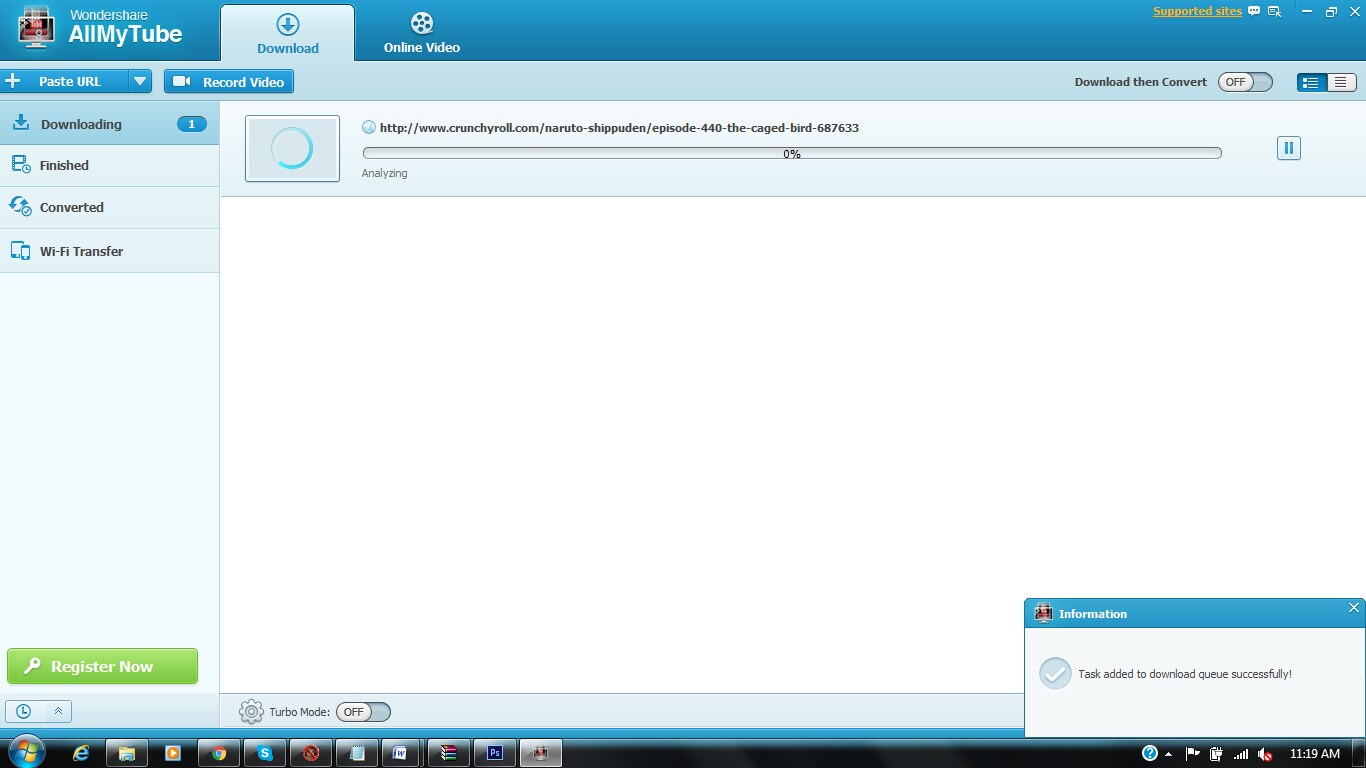
Task: Open the feedback speech bubble icon
Action: 1254,12
